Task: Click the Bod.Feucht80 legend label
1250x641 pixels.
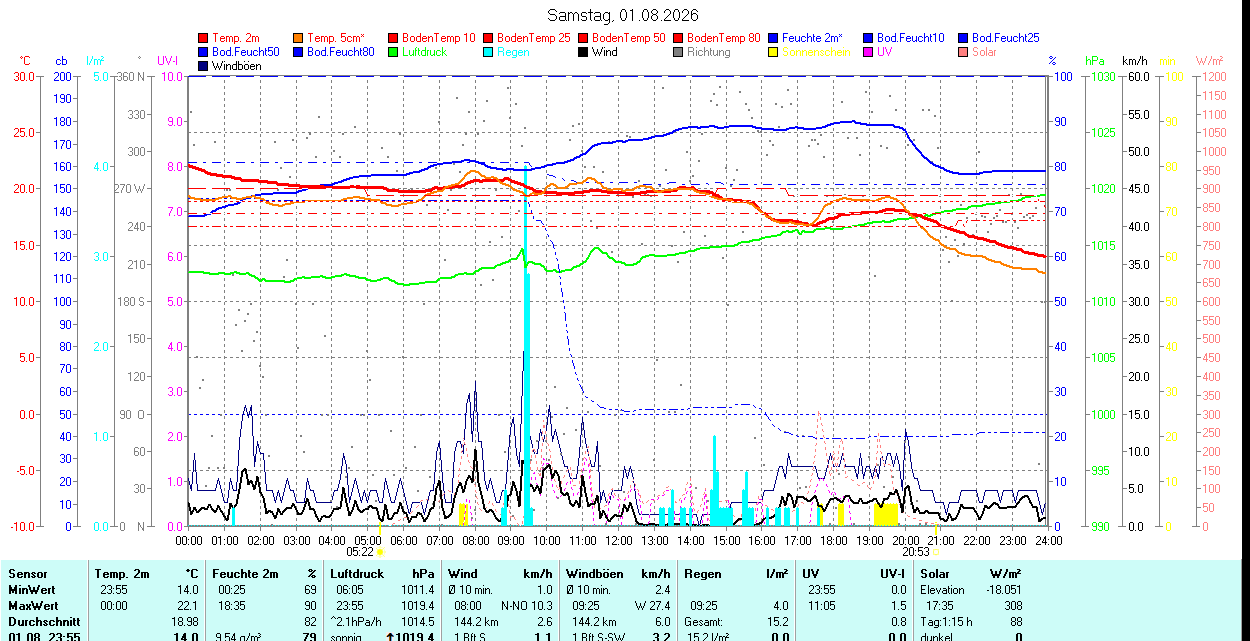Action: pyautogui.click(x=340, y=51)
